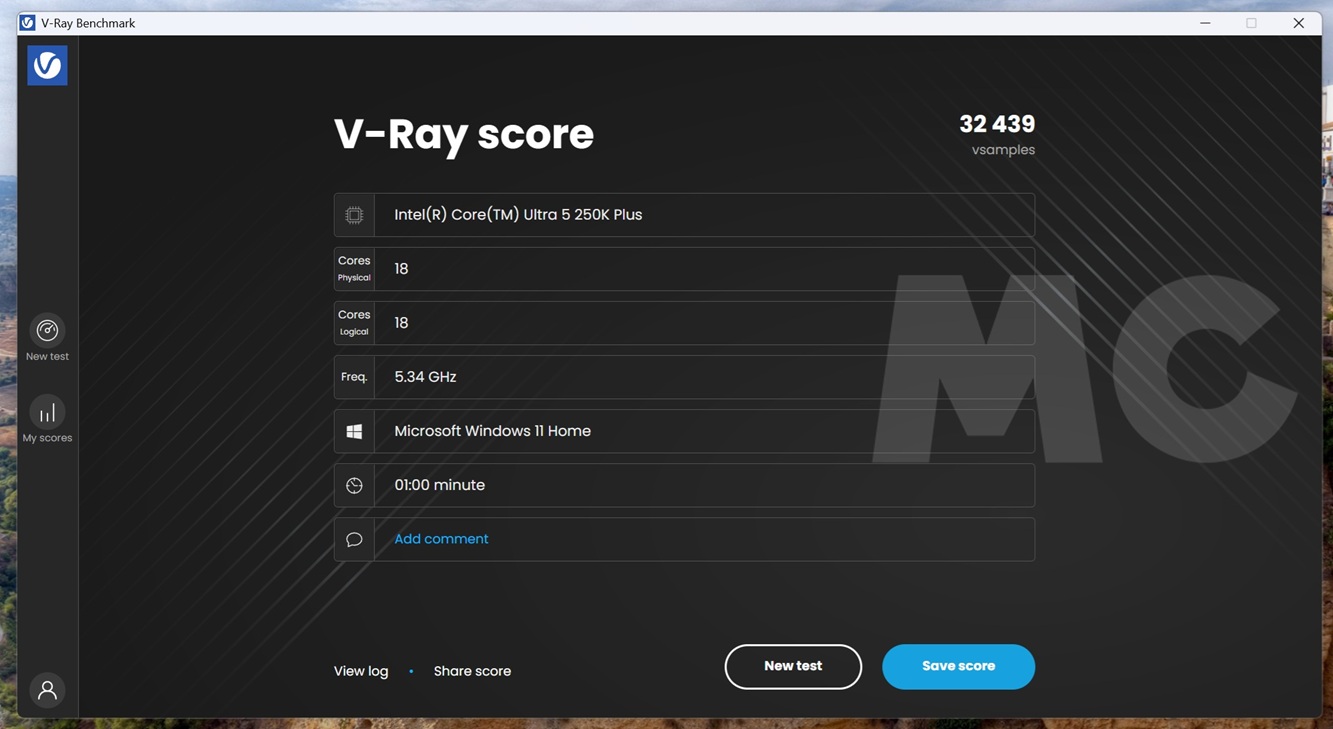Open View log
This screenshot has width=1333, height=729.
click(x=360, y=670)
